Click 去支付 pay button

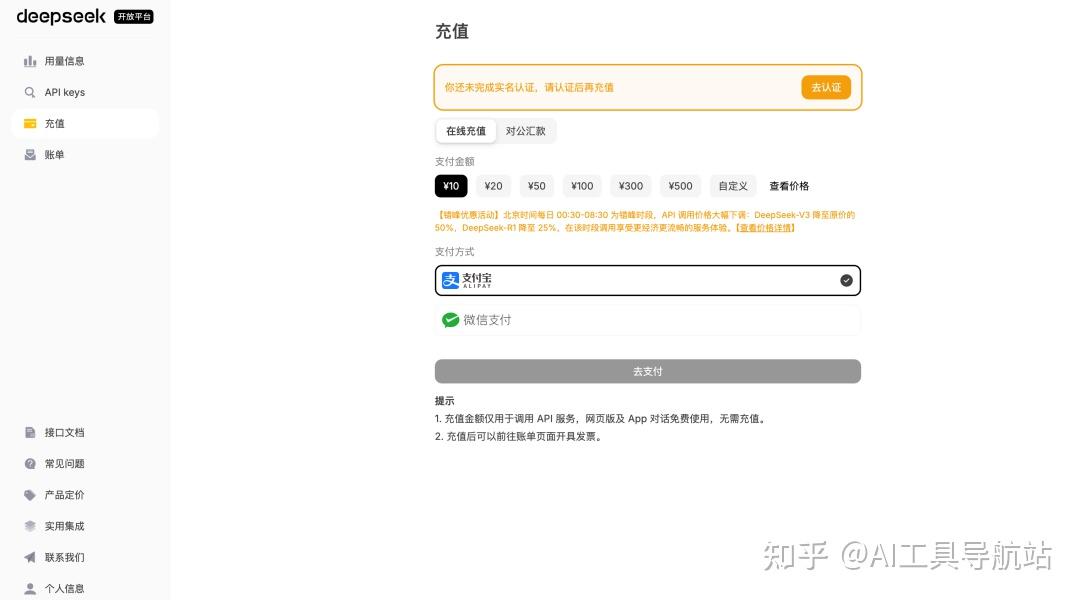647,371
